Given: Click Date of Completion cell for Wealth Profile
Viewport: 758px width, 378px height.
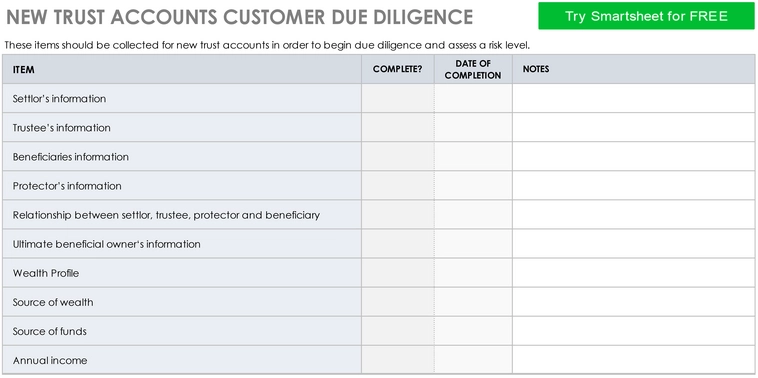Looking at the screenshot, I should [473, 273].
